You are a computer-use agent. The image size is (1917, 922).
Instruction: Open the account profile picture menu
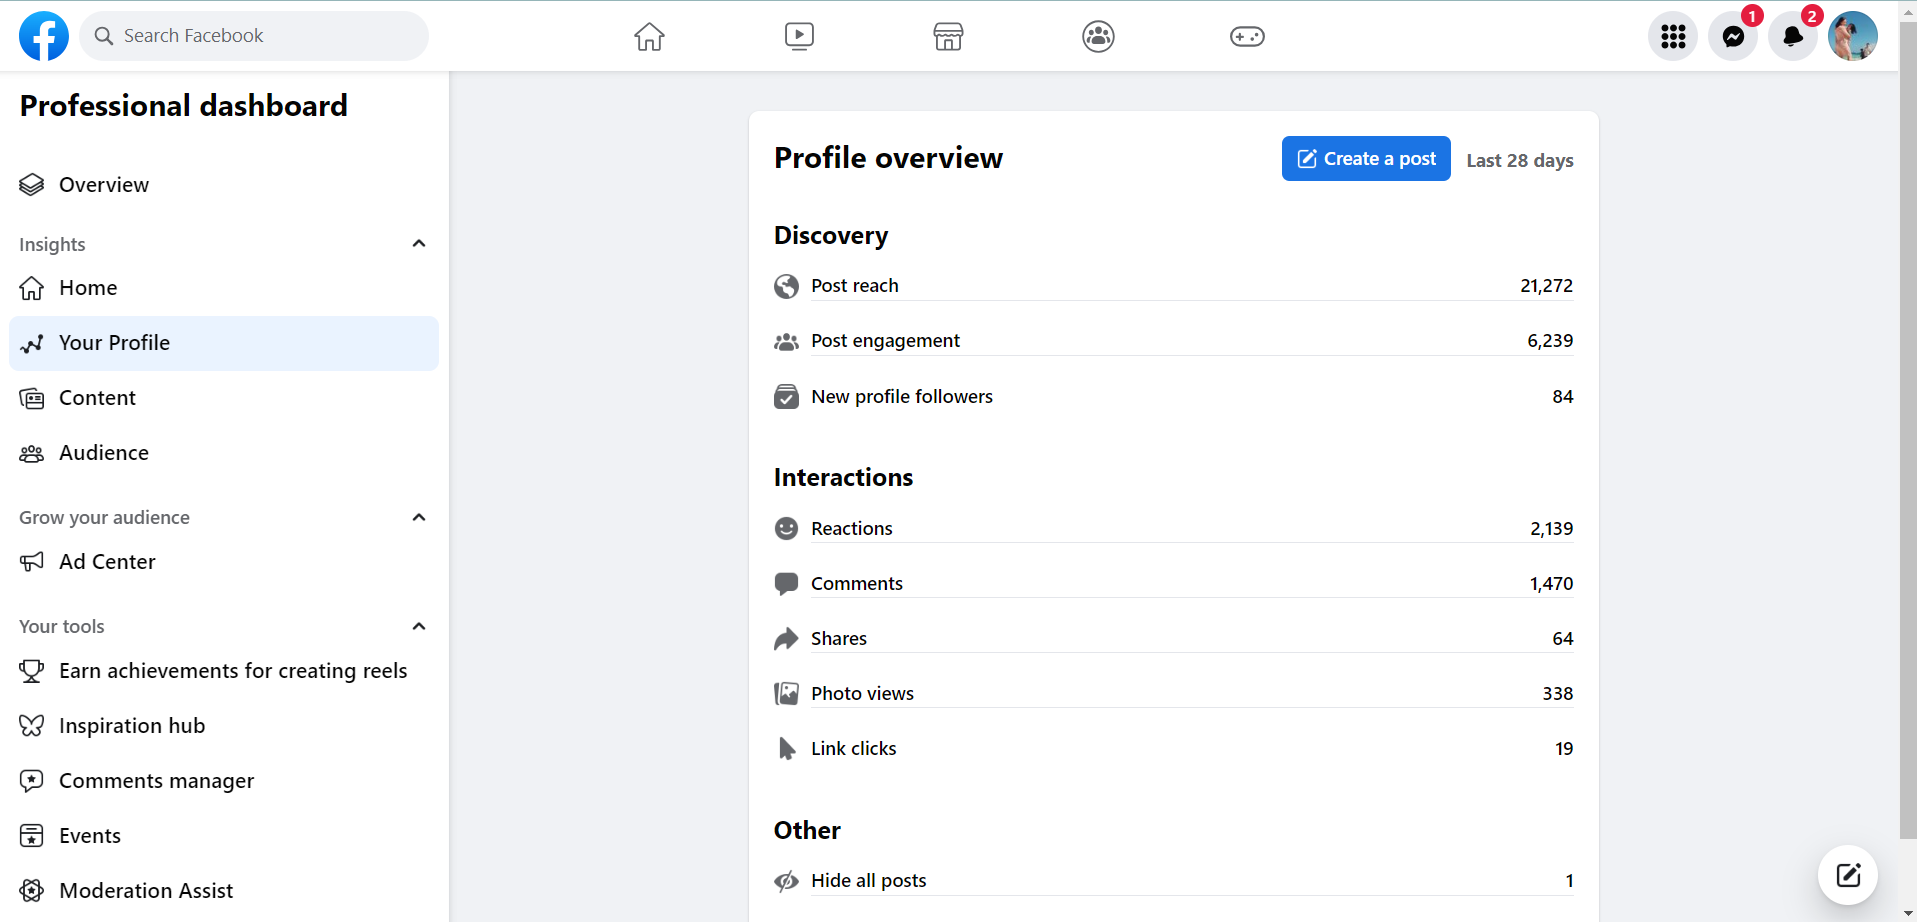[1853, 36]
